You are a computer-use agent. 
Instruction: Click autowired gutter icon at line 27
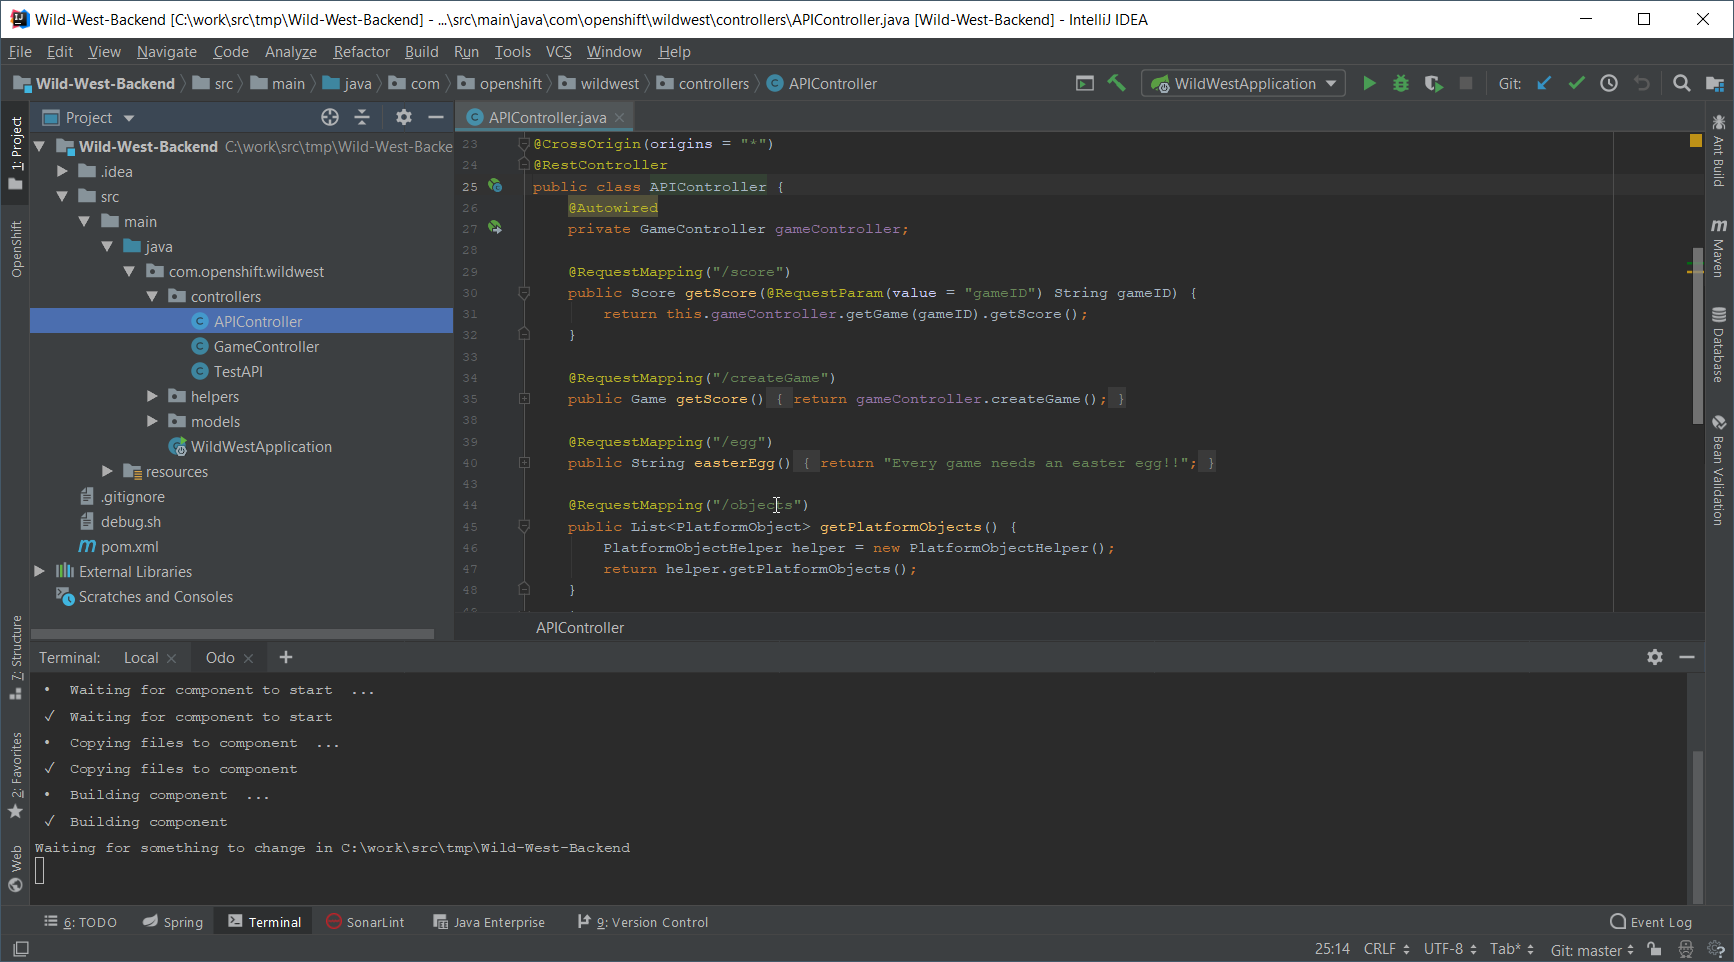pyautogui.click(x=495, y=228)
